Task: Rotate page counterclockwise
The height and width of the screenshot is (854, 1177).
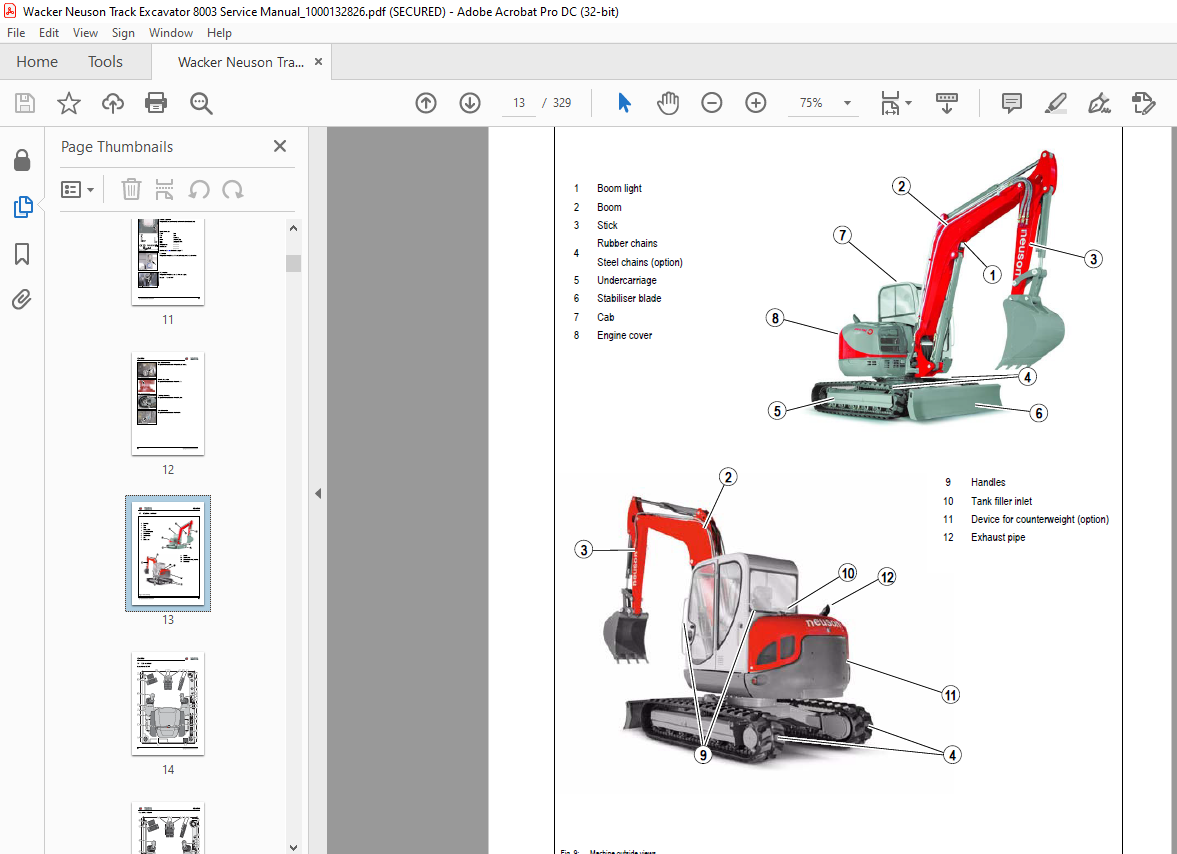Action: pos(199,190)
